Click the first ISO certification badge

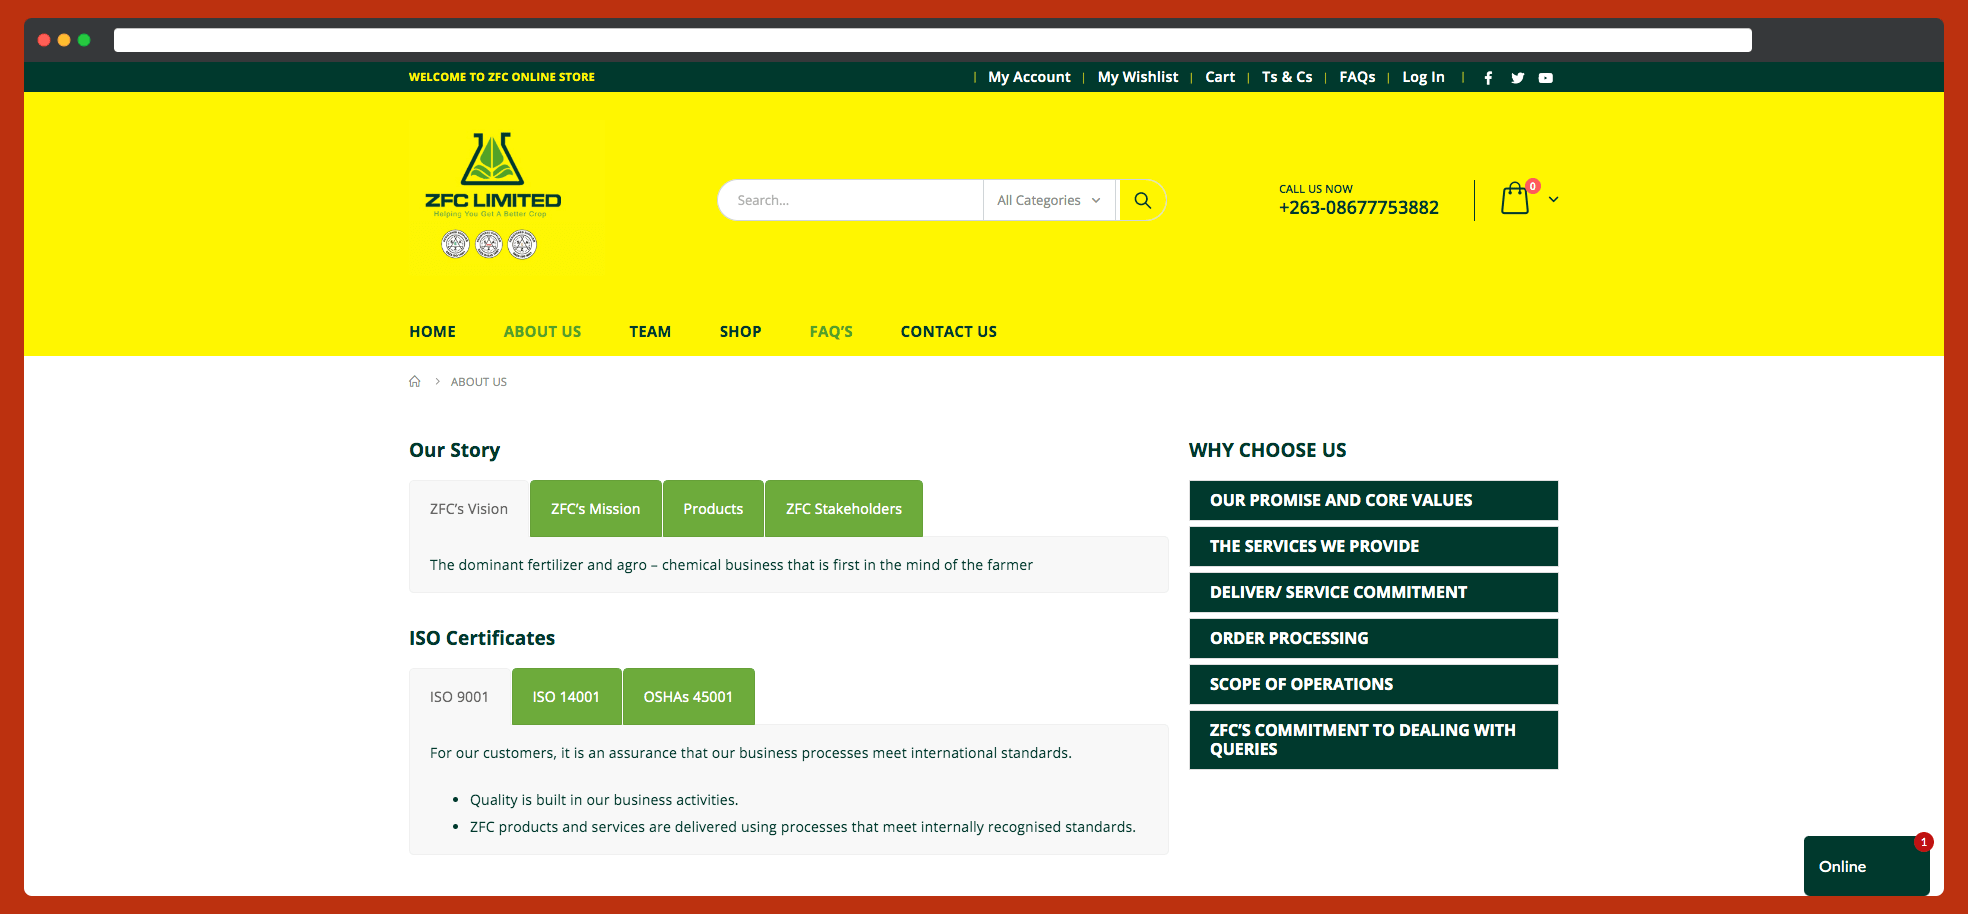455,244
